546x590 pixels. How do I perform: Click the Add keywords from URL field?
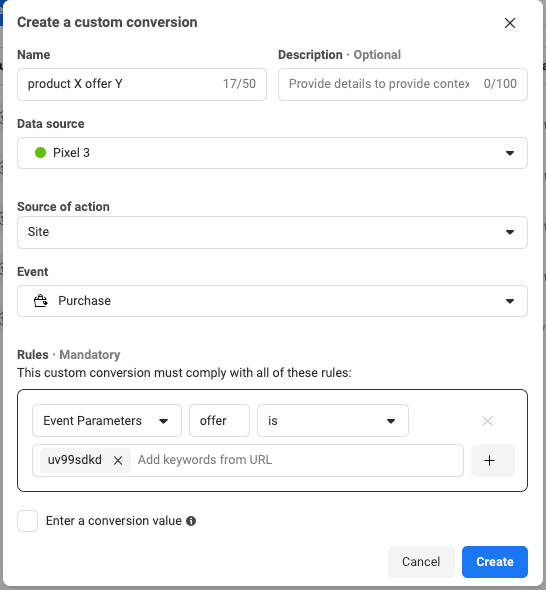297,460
